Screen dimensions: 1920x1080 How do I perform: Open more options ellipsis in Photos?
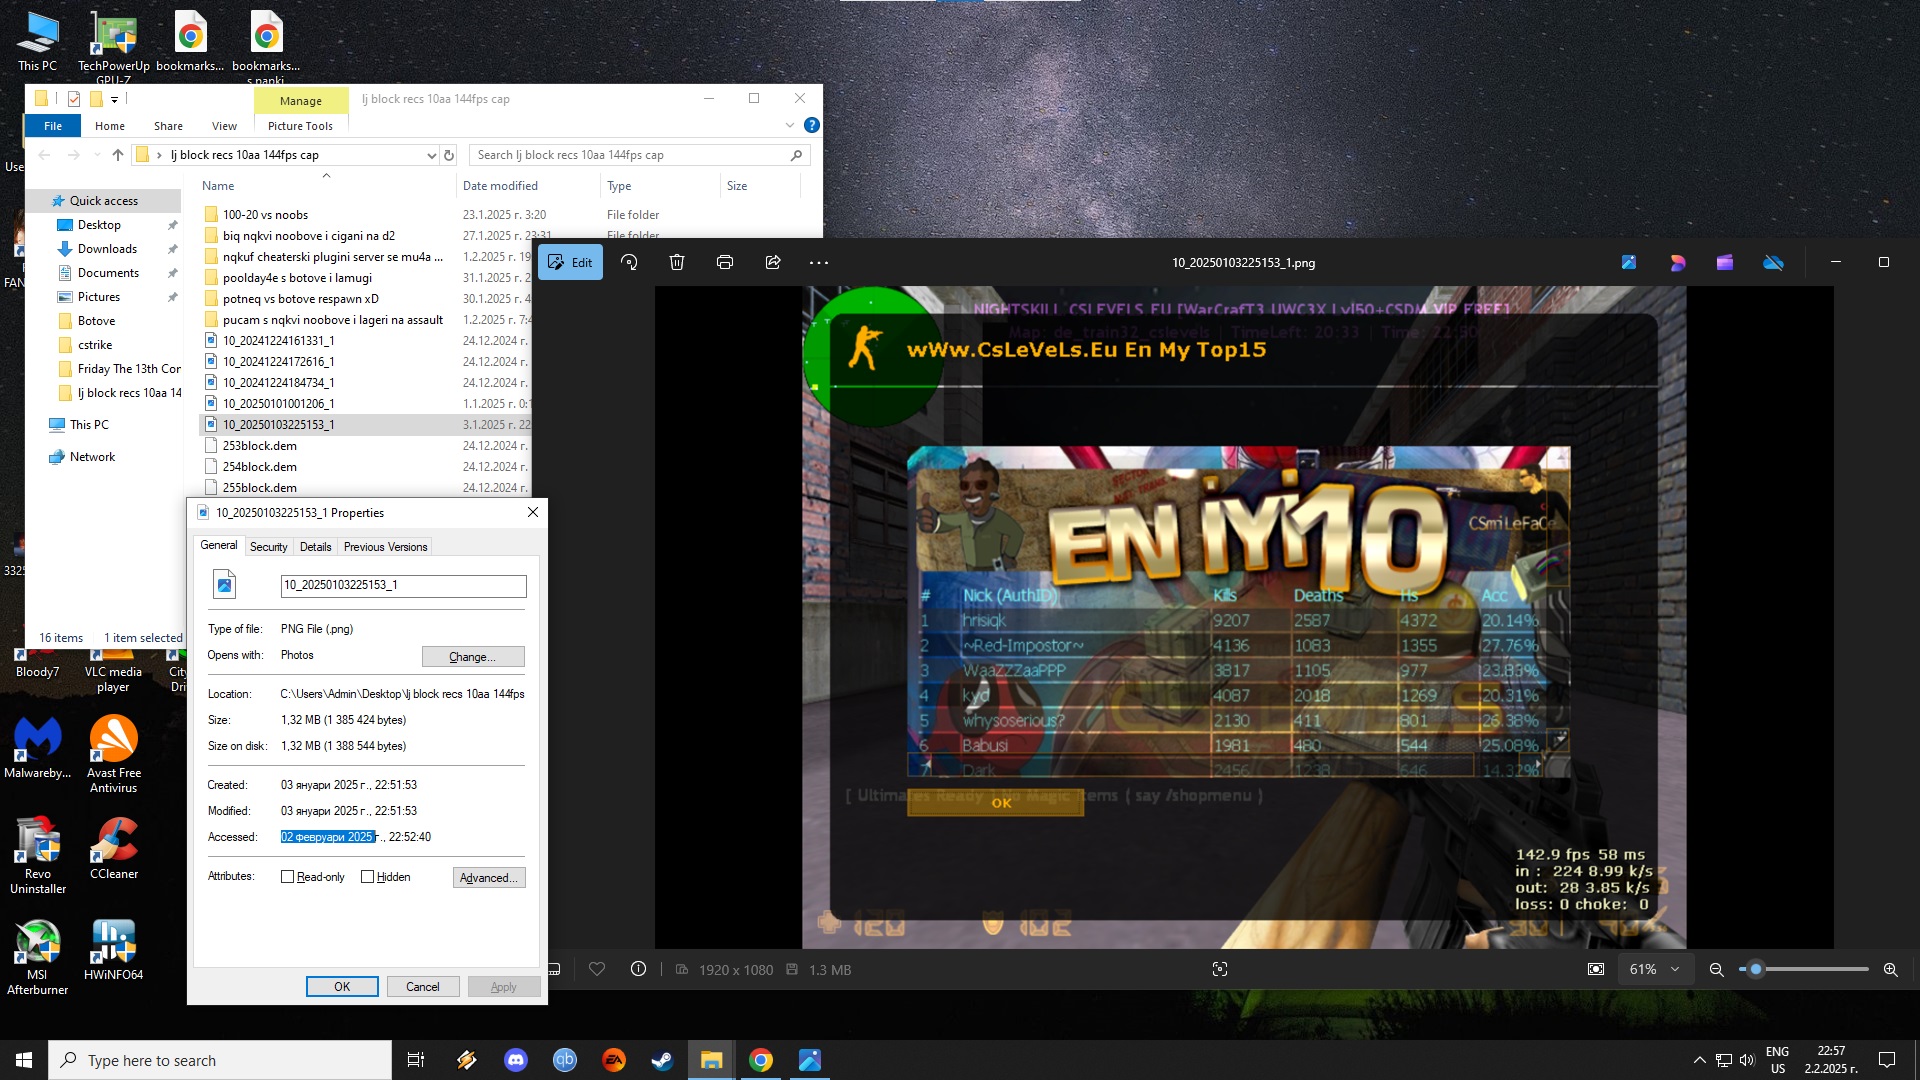pyautogui.click(x=819, y=262)
